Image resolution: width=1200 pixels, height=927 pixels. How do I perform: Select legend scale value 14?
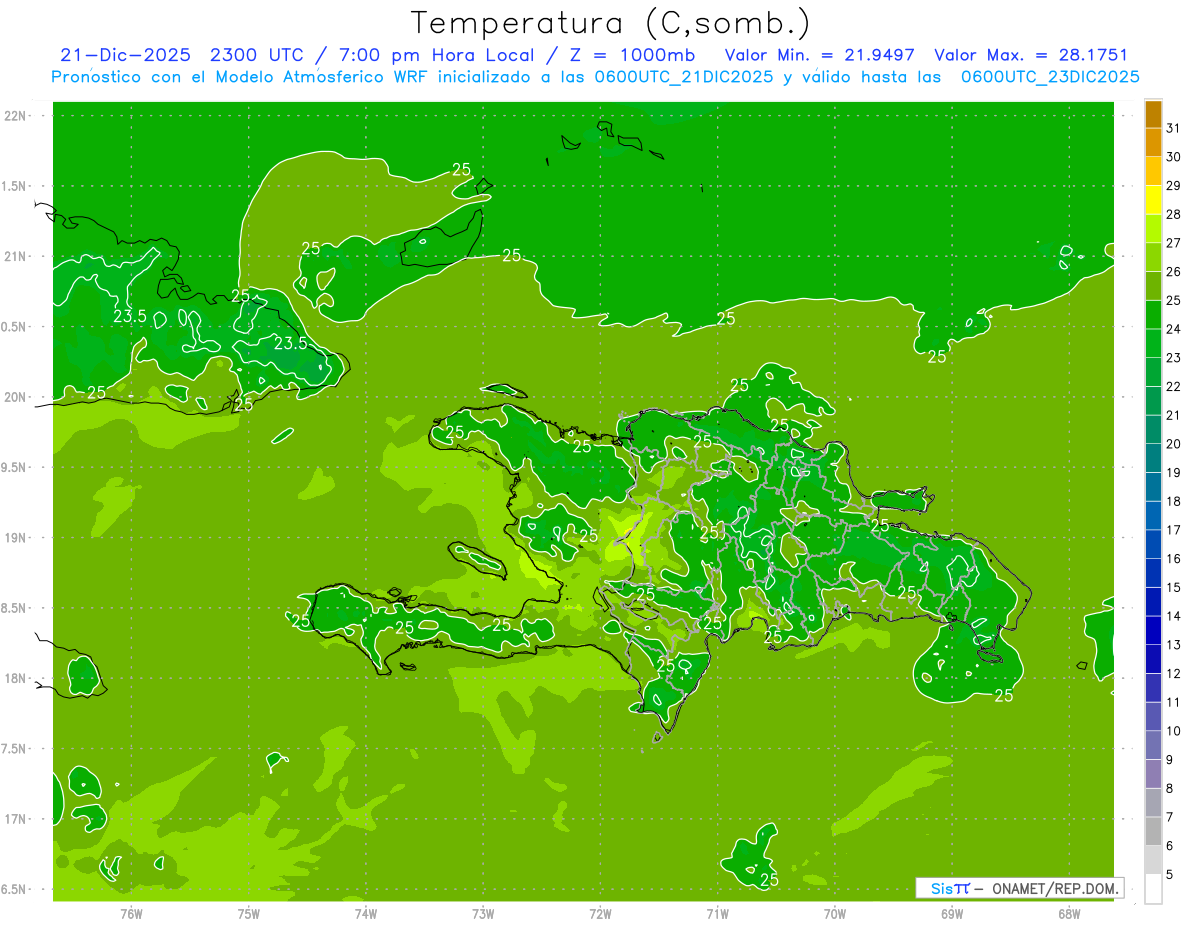[x=1173, y=616]
